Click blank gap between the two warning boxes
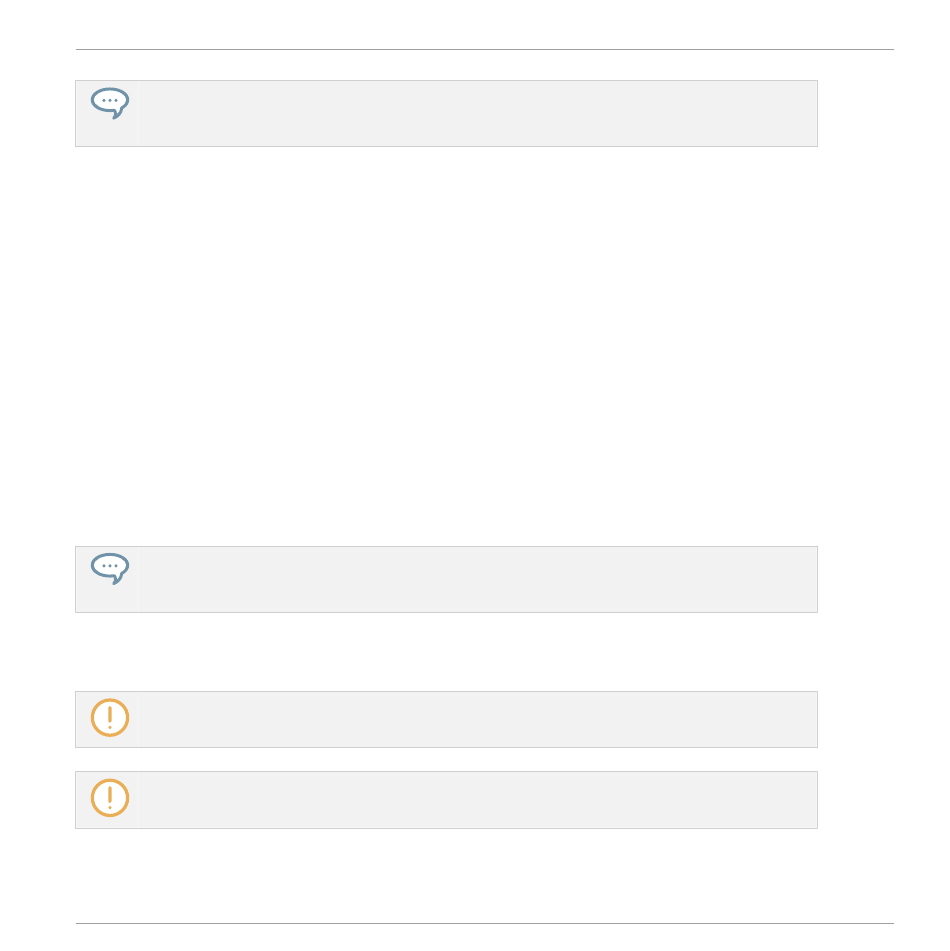Screen dimensions: 950x951 [x=446, y=759]
